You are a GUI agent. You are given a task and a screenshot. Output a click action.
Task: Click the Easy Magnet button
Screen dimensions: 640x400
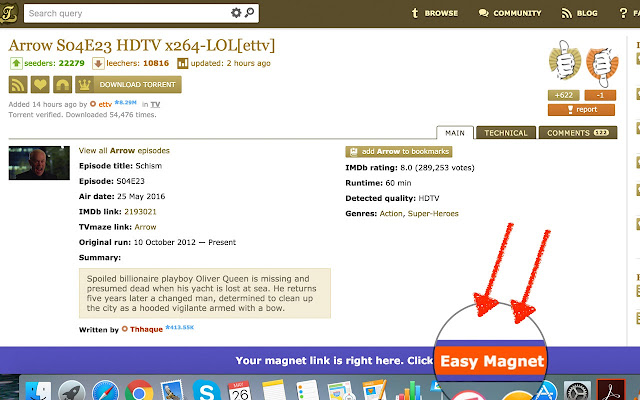click(x=491, y=361)
